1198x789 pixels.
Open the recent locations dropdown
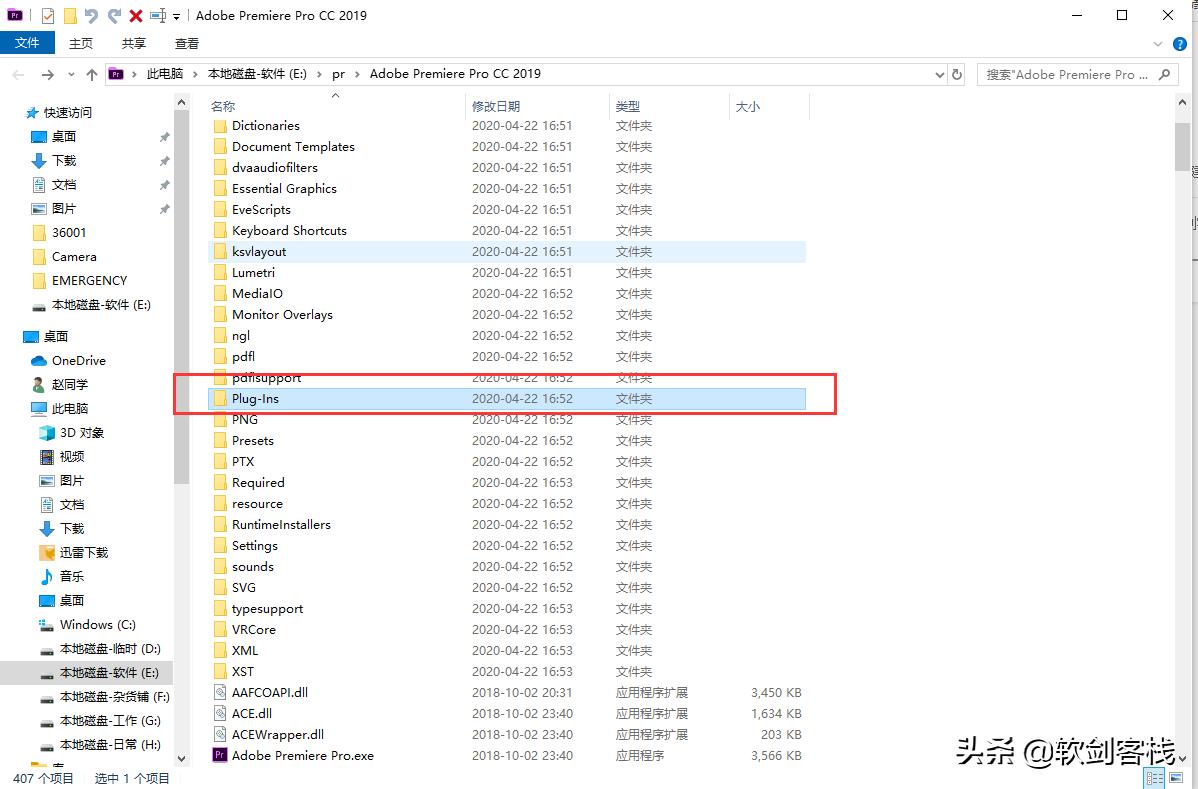pyautogui.click(x=71, y=74)
